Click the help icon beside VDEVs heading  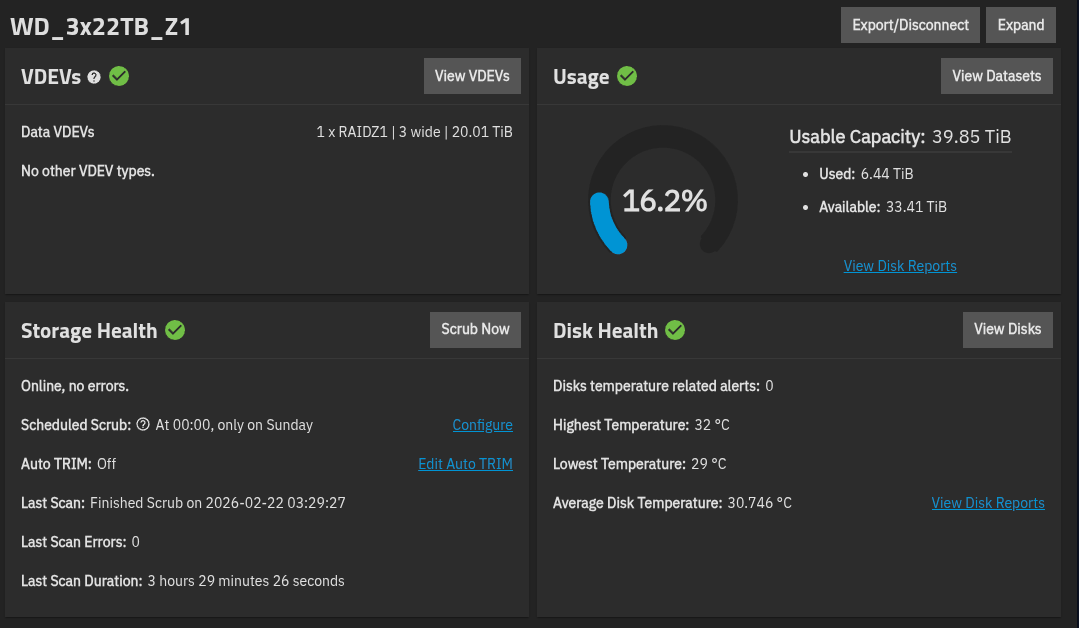94,77
